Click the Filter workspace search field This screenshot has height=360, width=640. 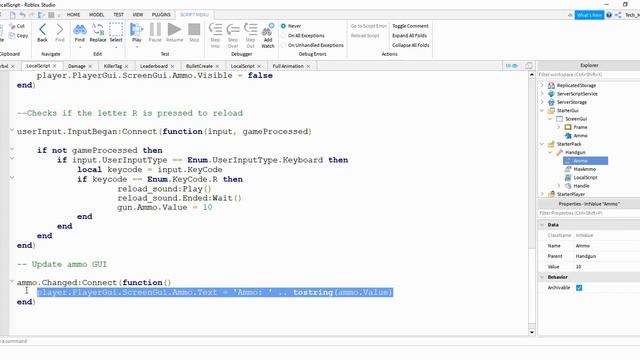(588, 75)
